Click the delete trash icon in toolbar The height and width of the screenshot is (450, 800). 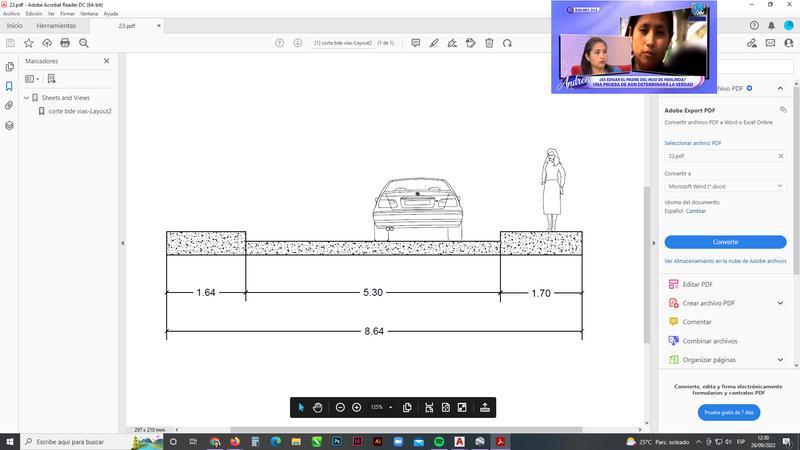[489, 43]
